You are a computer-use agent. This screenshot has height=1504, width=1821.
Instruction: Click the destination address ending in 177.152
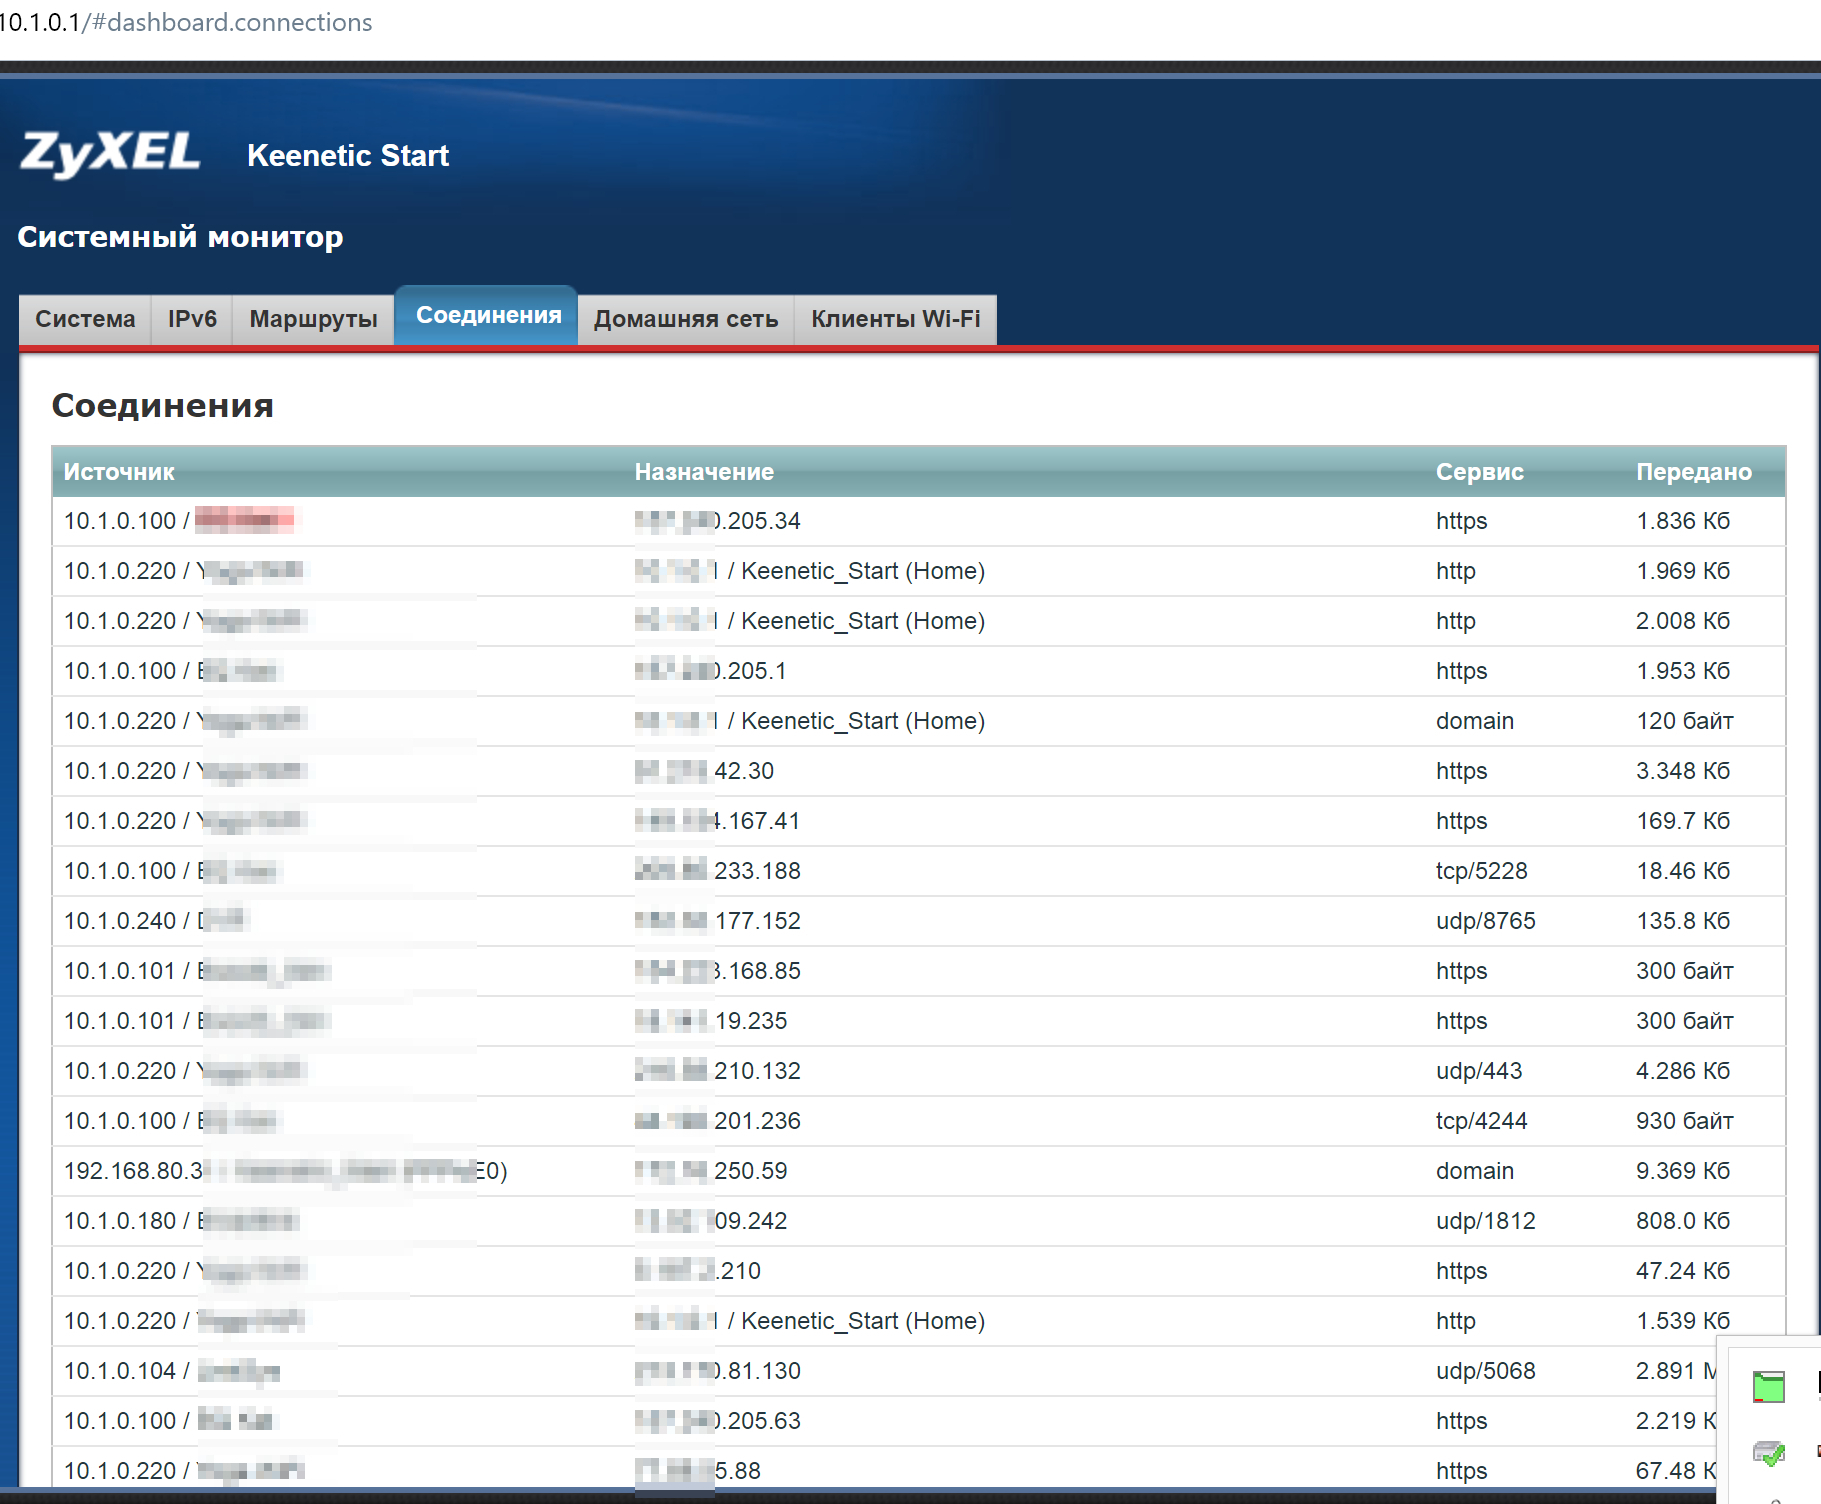(x=718, y=921)
